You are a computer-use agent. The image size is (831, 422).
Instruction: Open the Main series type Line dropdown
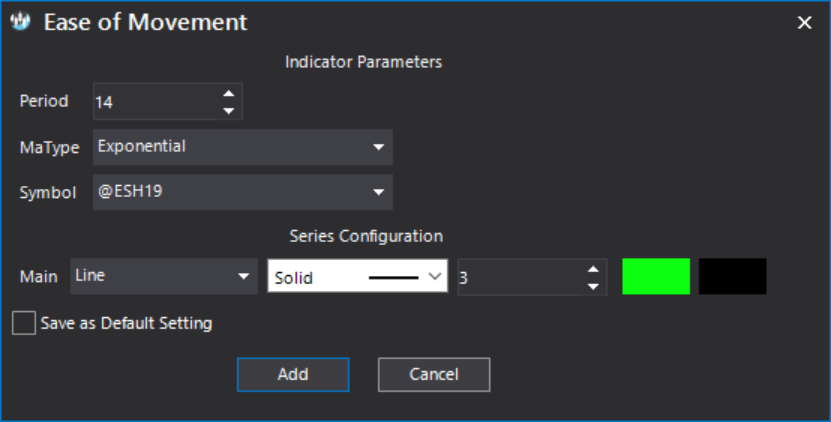[x=164, y=276]
